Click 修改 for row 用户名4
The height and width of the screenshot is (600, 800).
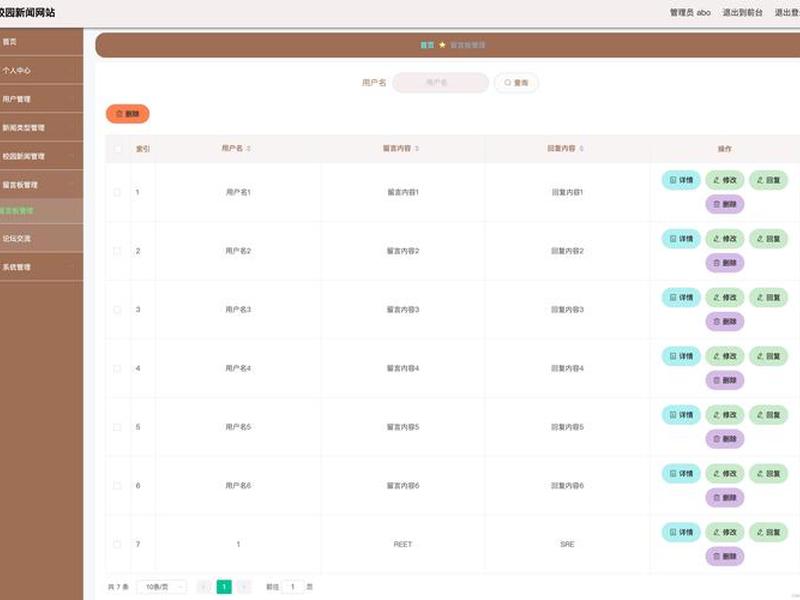[724, 356]
